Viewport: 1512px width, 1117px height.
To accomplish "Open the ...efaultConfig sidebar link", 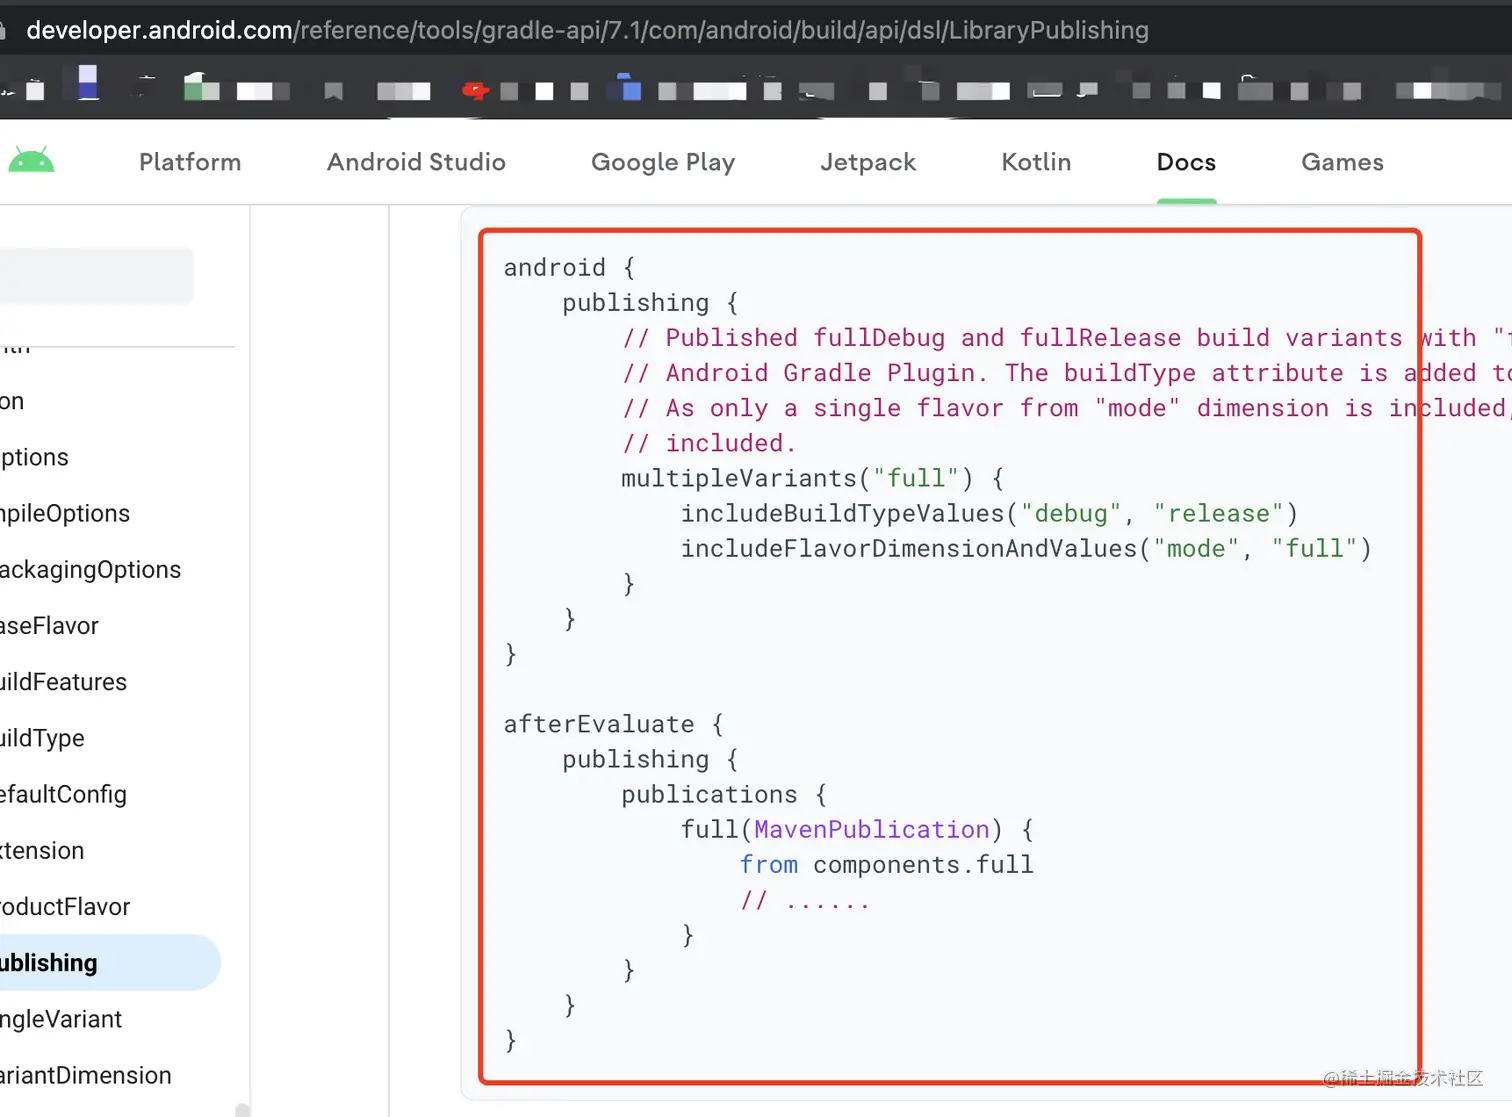I will point(63,794).
